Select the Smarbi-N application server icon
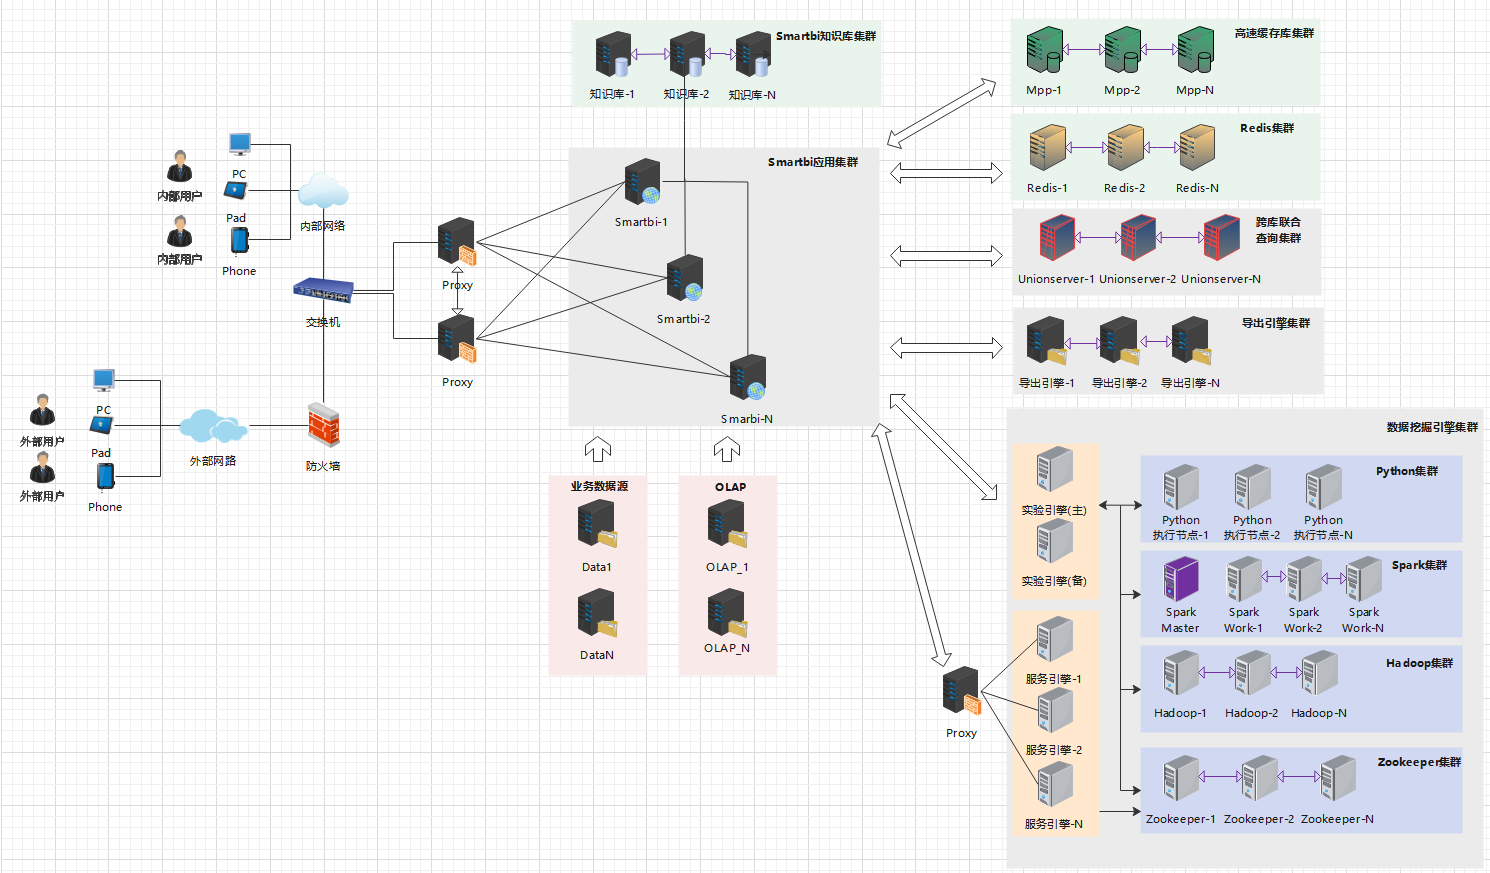 click(x=748, y=378)
